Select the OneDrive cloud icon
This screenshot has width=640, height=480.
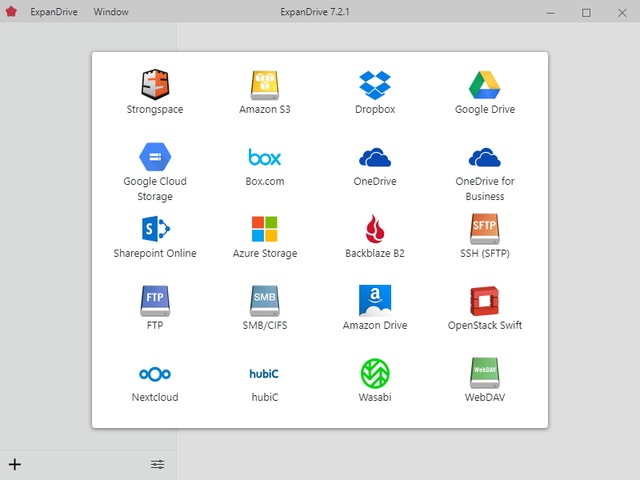click(375, 158)
